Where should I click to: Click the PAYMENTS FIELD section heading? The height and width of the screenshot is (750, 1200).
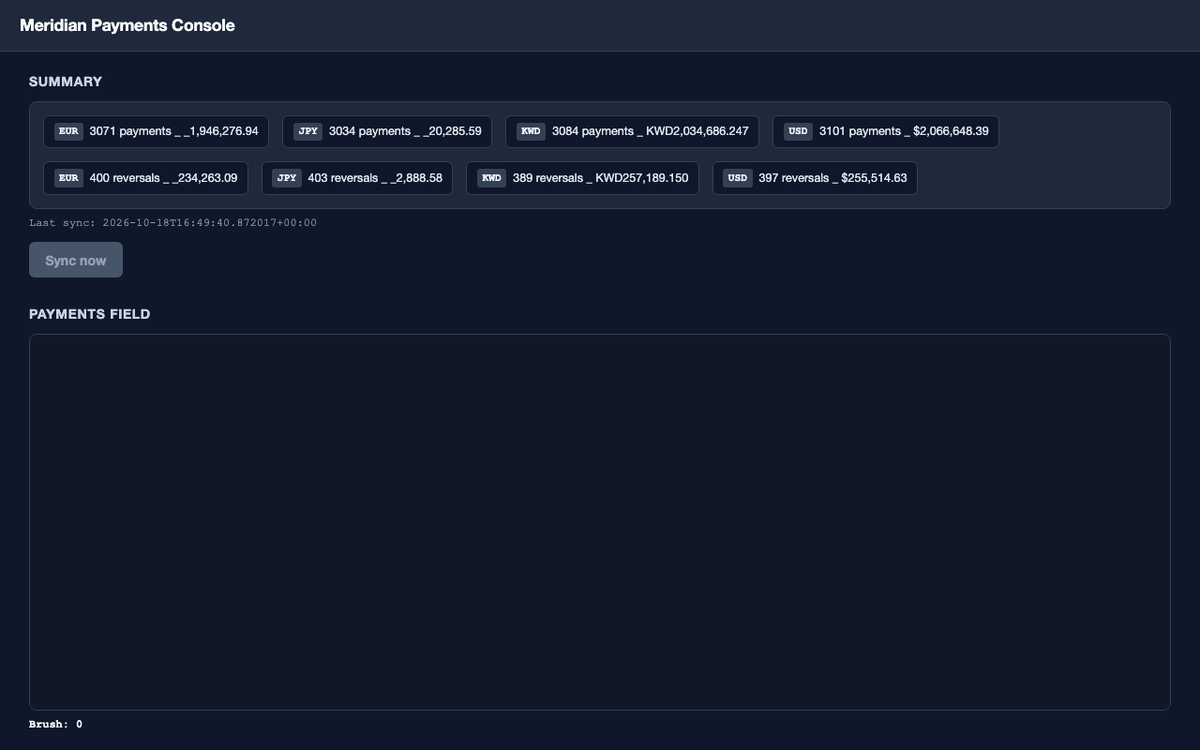pos(90,314)
